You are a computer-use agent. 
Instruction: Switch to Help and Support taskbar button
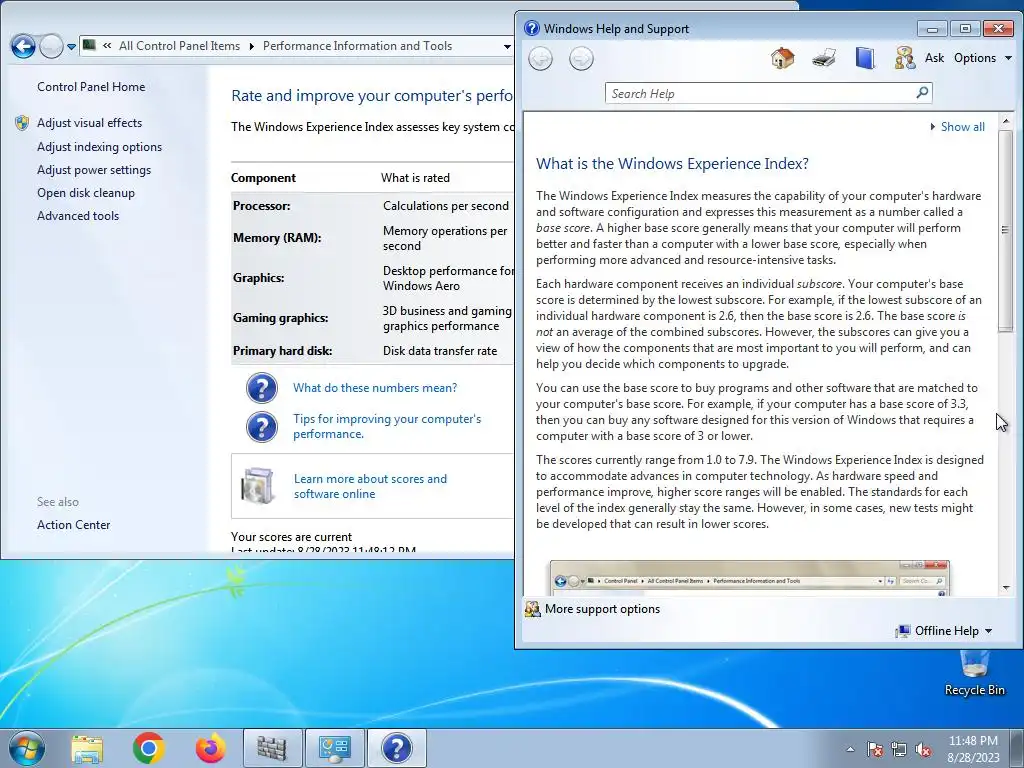pos(396,748)
